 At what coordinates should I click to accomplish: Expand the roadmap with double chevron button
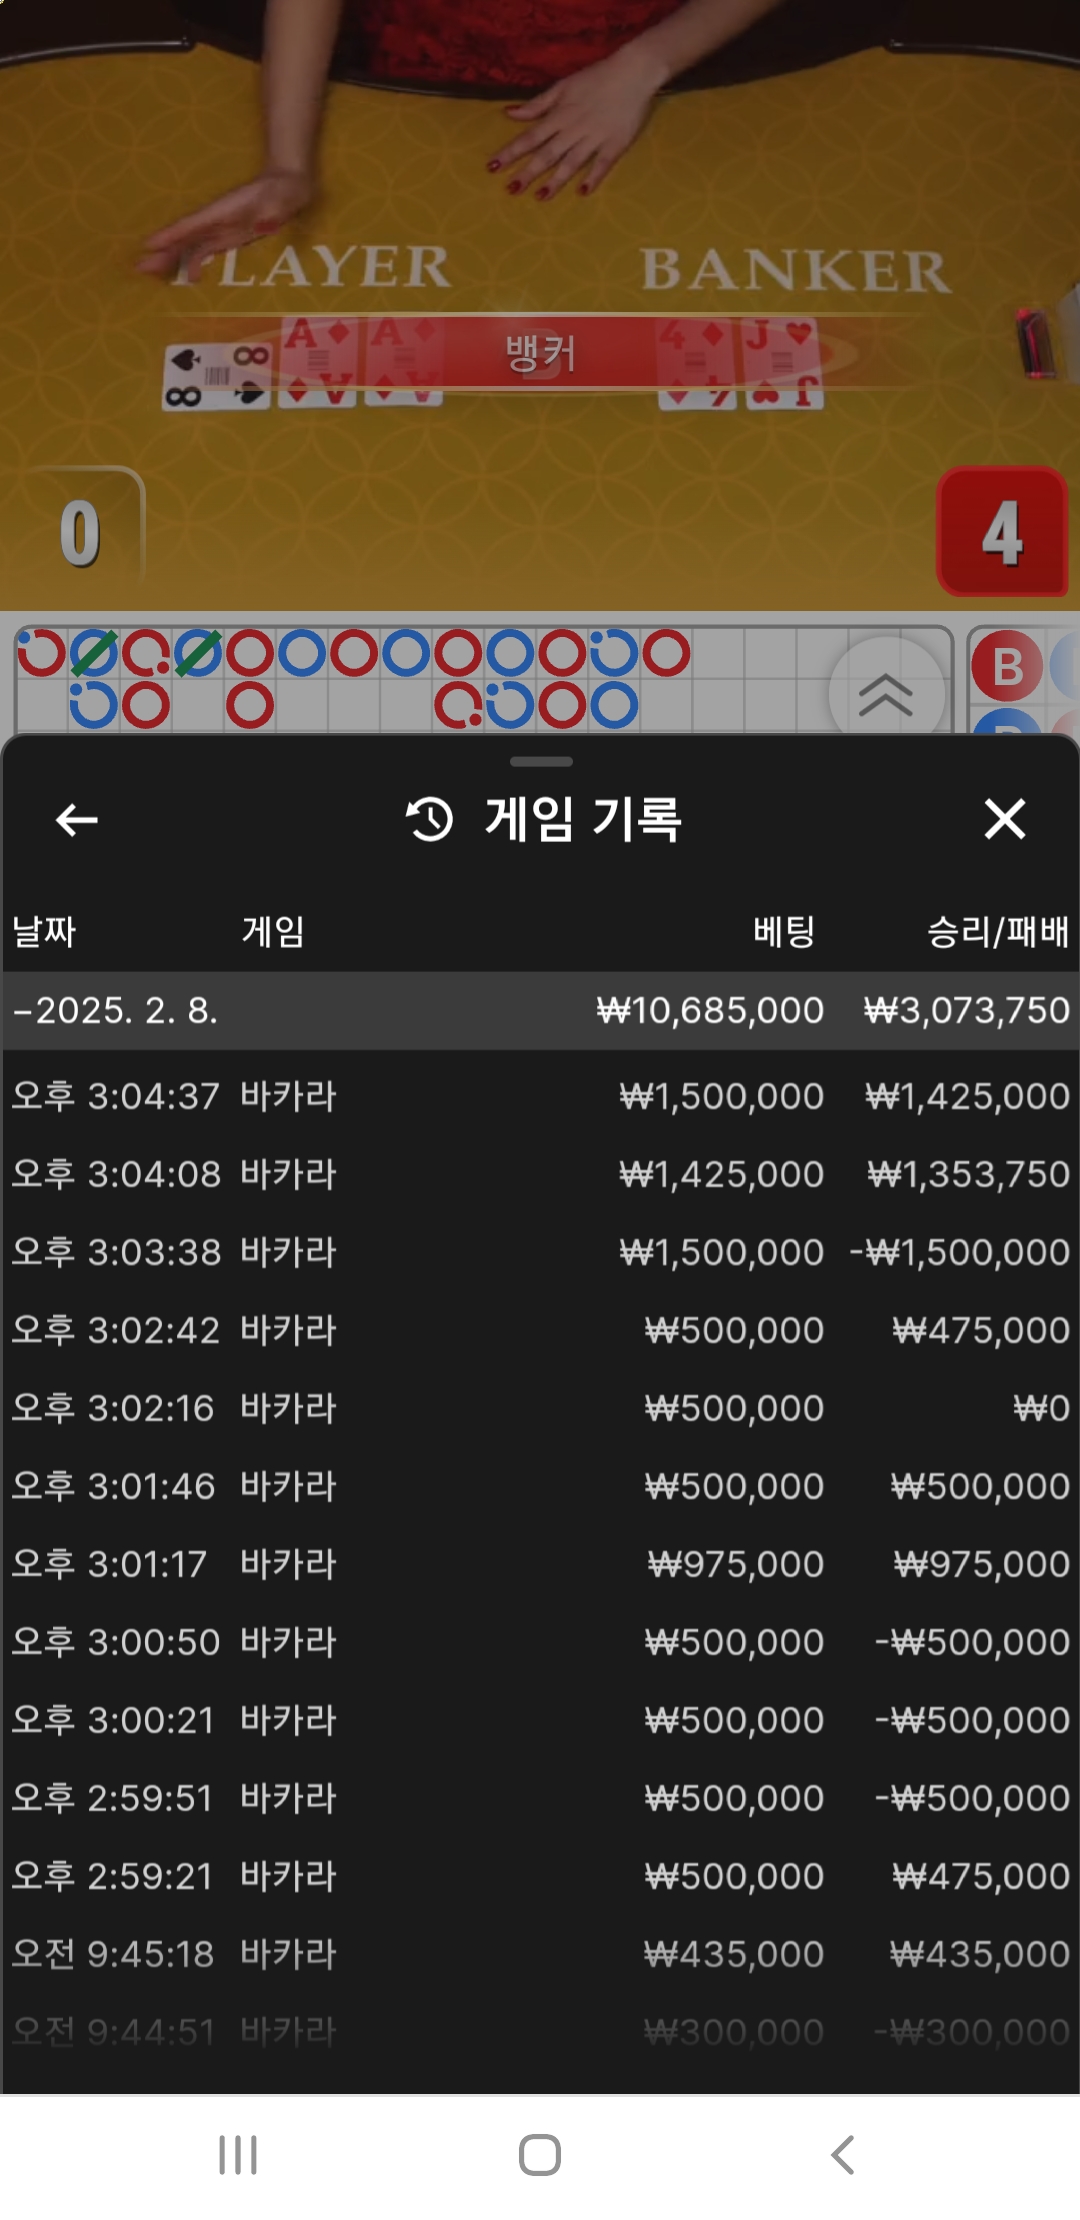click(x=886, y=694)
